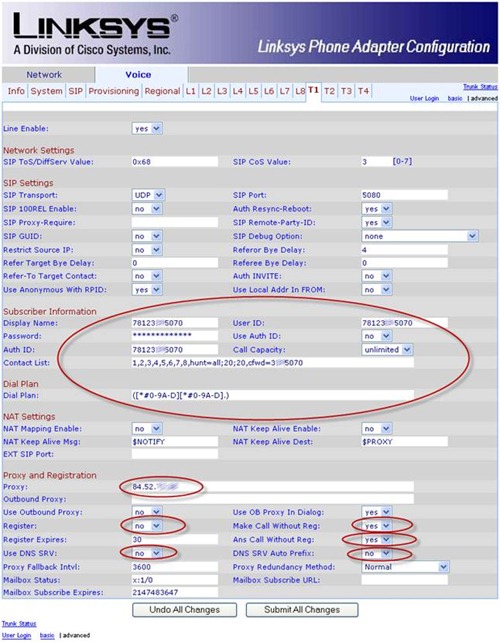Click the Register Expires field
500x642 pixels.
(x=175, y=540)
